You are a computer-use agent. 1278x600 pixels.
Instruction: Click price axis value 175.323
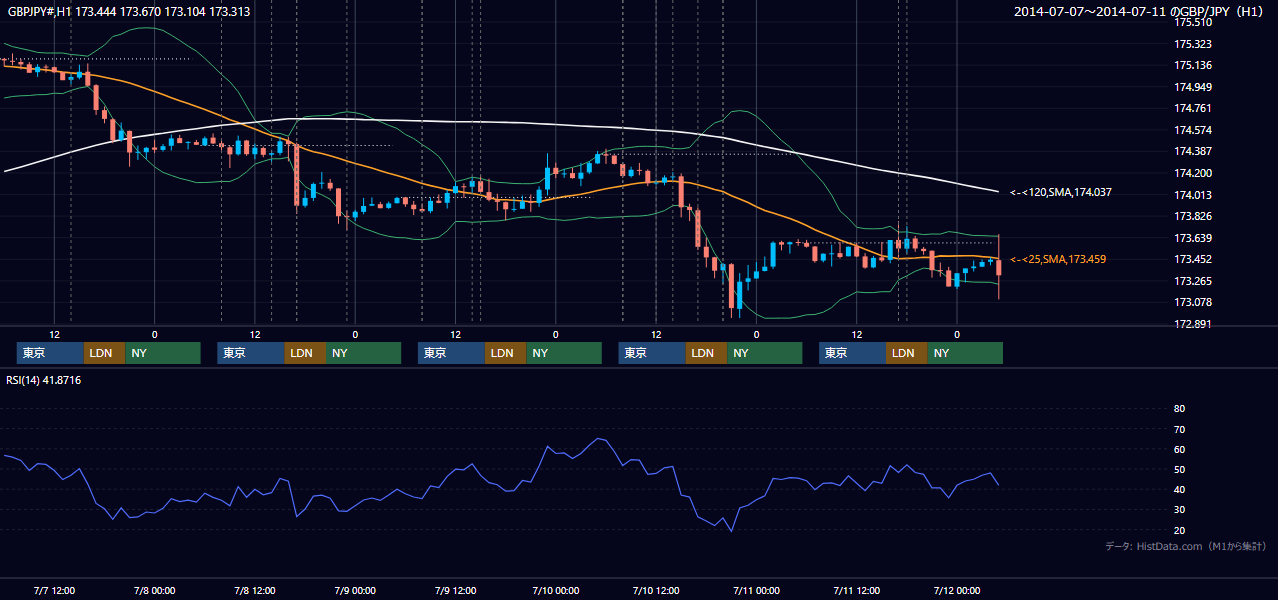tap(1192, 45)
